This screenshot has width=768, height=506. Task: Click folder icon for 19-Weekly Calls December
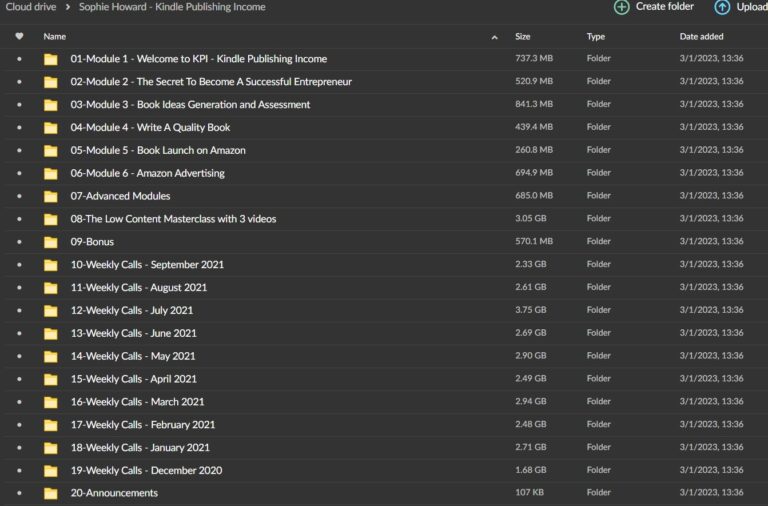coord(50,471)
